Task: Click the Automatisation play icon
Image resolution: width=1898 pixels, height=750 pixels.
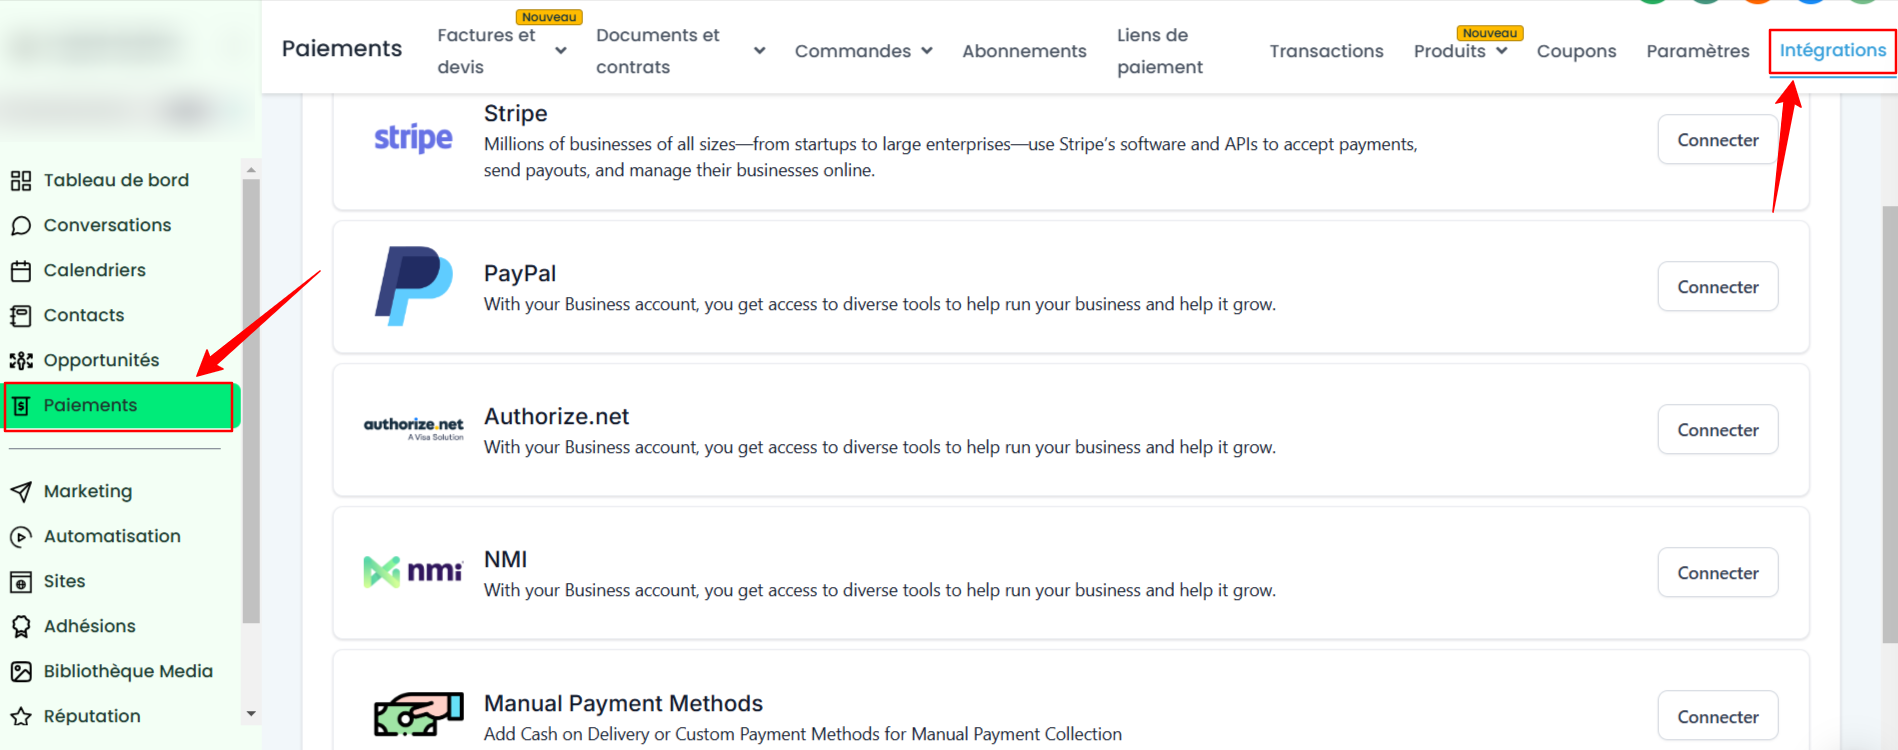Action: [21, 537]
